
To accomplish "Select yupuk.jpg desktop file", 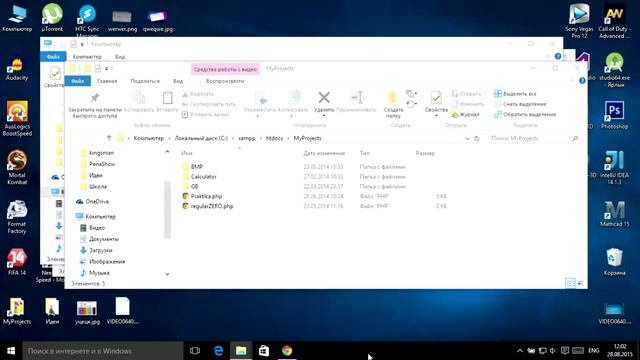I will [87, 312].
